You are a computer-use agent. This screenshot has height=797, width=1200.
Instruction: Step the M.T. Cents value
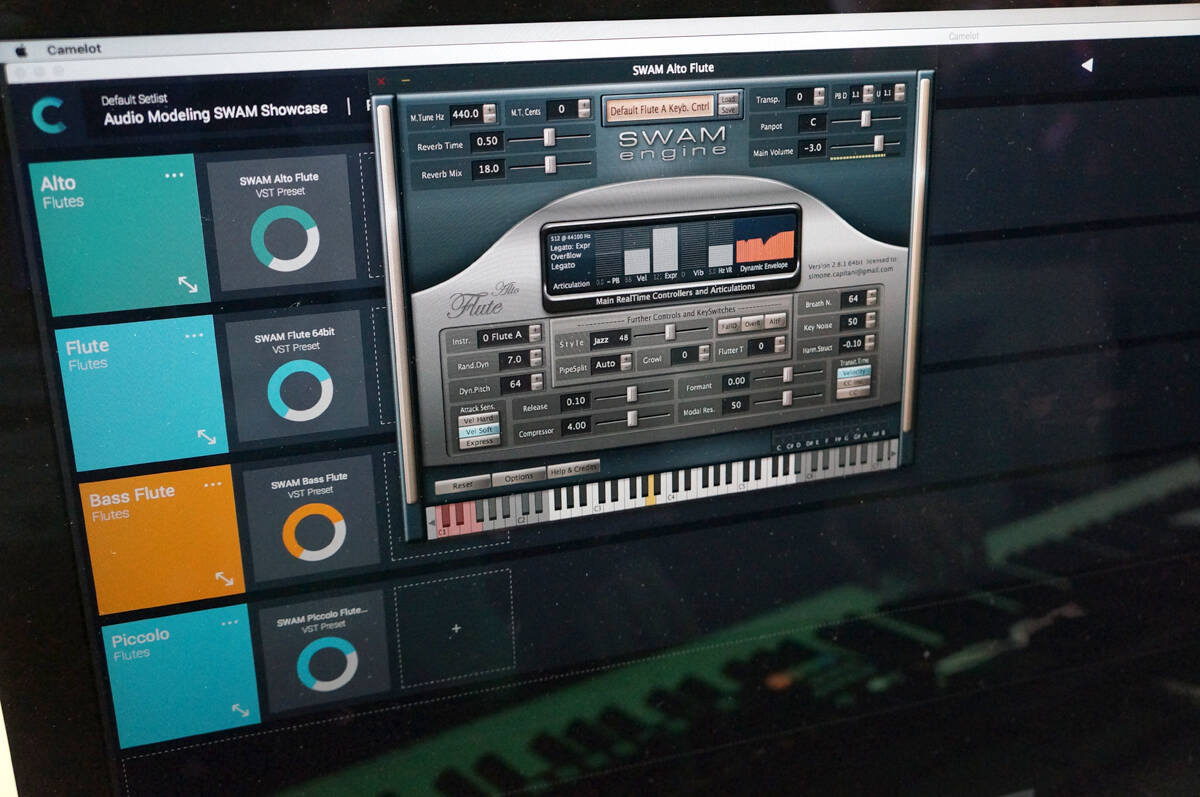pyautogui.click(x=584, y=109)
